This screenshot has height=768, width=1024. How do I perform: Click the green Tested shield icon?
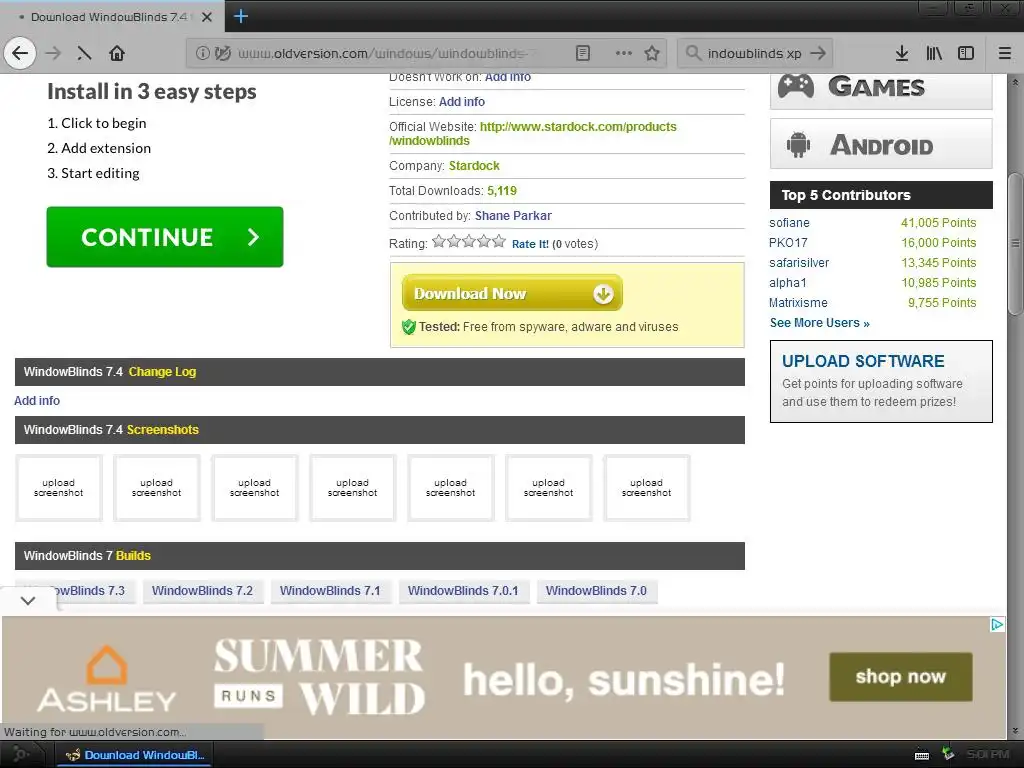pyautogui.click(x=409, y=327)
